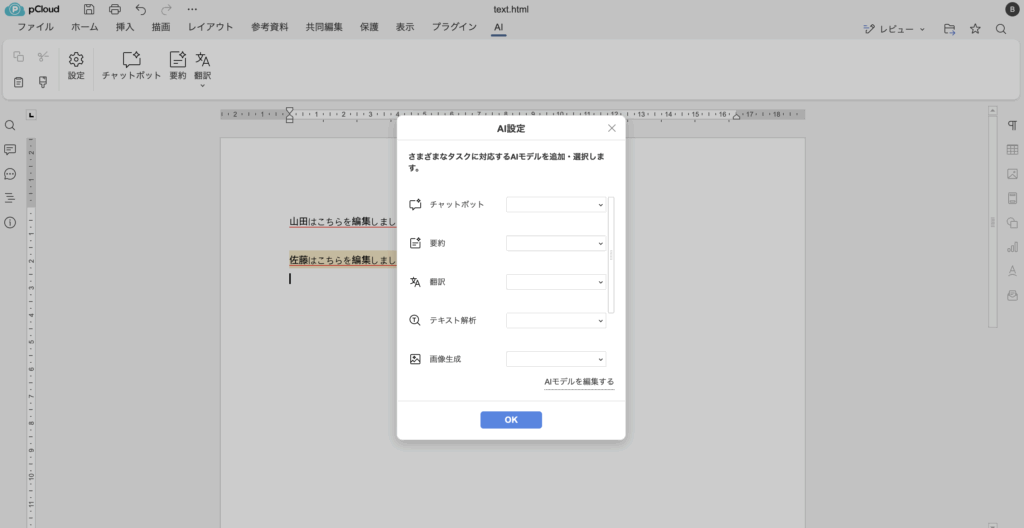Open the Find search icon in left sidebar
Screen dimensions: 1024x528
(x=10, y=125)
